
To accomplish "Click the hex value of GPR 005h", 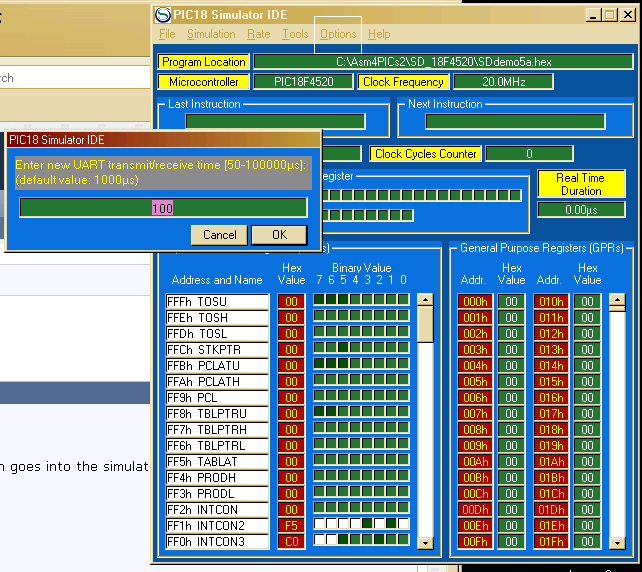I will pyautogui.click(x=511, y=382).
